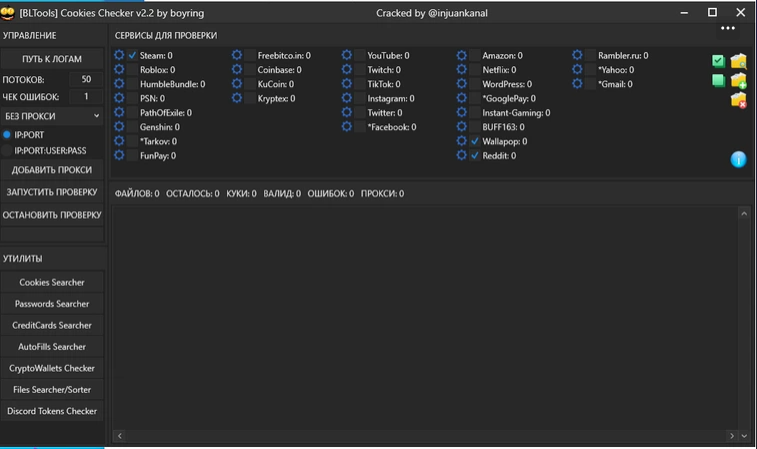
Task: Click the log panel scroll-down arrow
Action: [744, 436]
